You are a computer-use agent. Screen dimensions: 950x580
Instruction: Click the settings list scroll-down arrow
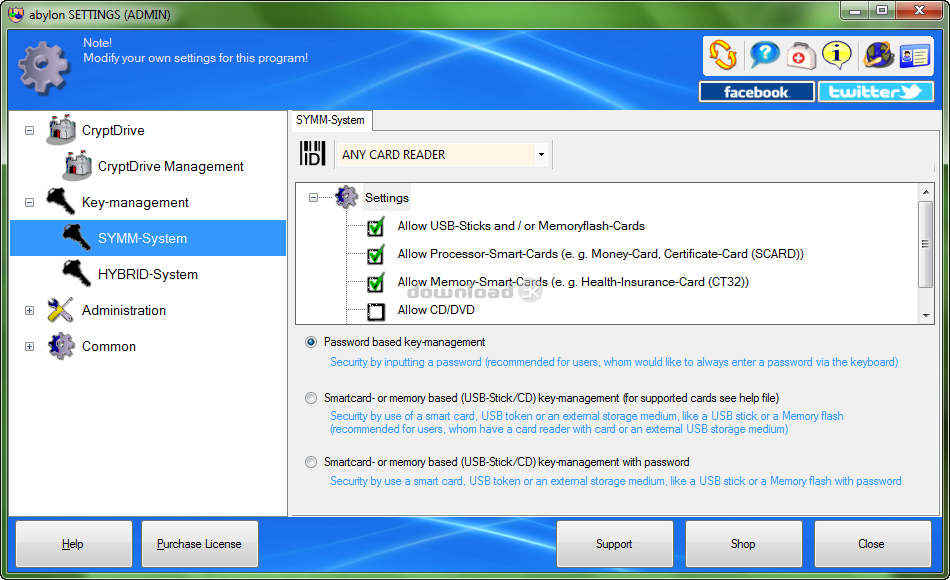925,315
